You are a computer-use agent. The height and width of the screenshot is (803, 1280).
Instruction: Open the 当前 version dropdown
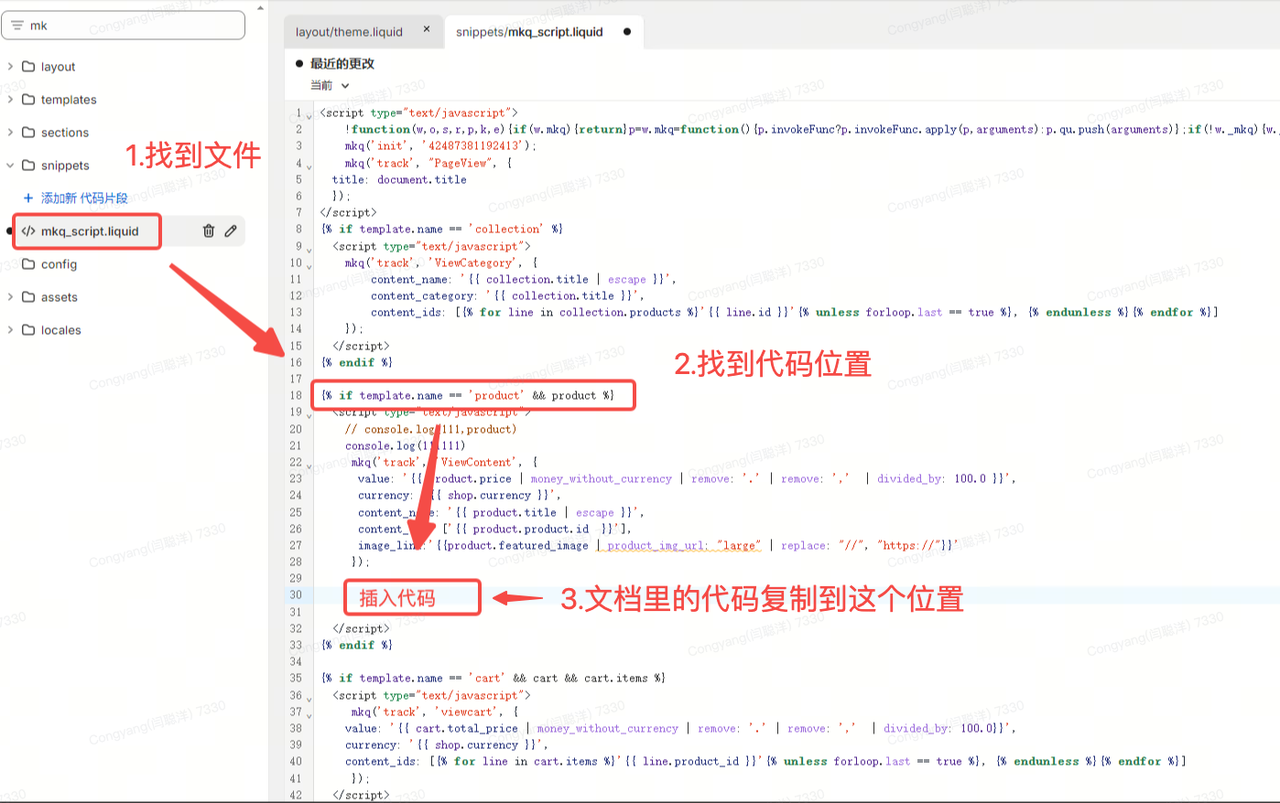click(330, 86)
